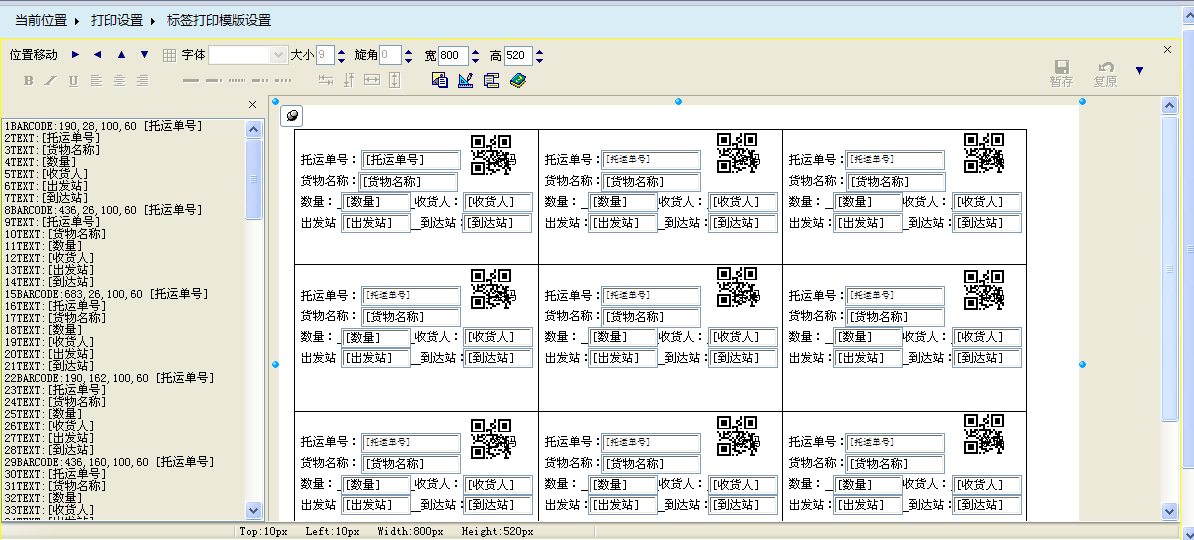Click the 旋角 rotation input field

[390, 56]
